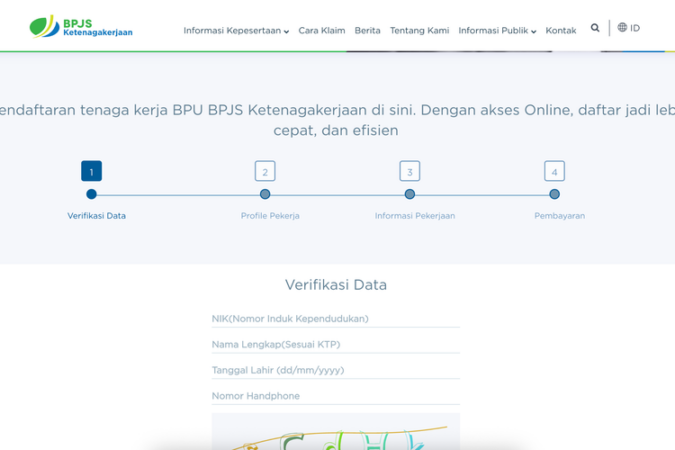
Task: Go to the Berita page
Action: click(367, 30)
